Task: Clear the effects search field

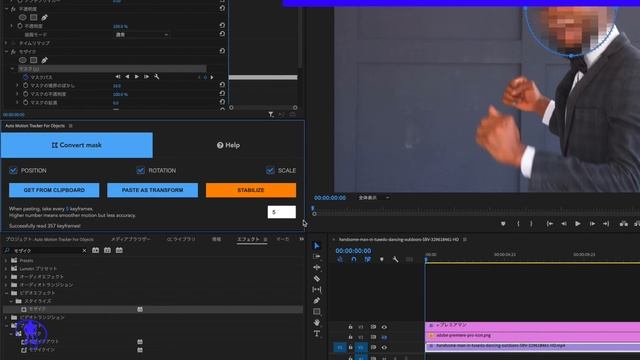Action: pyautogui.click(x=84, y=251)
